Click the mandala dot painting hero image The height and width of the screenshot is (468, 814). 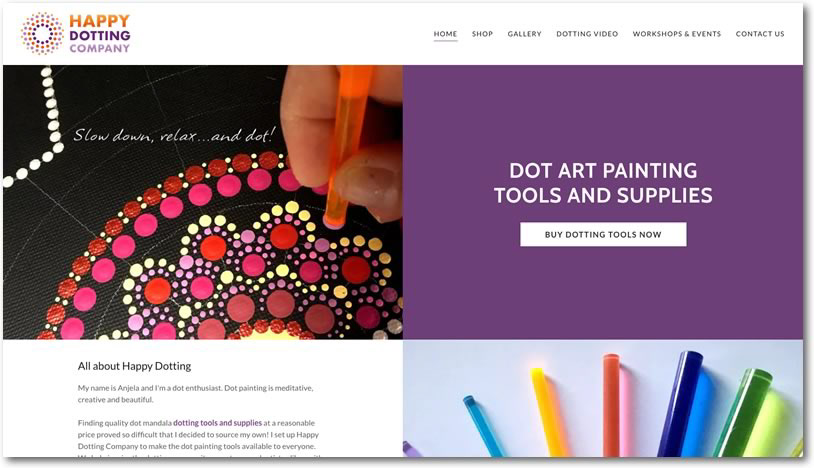203,202
